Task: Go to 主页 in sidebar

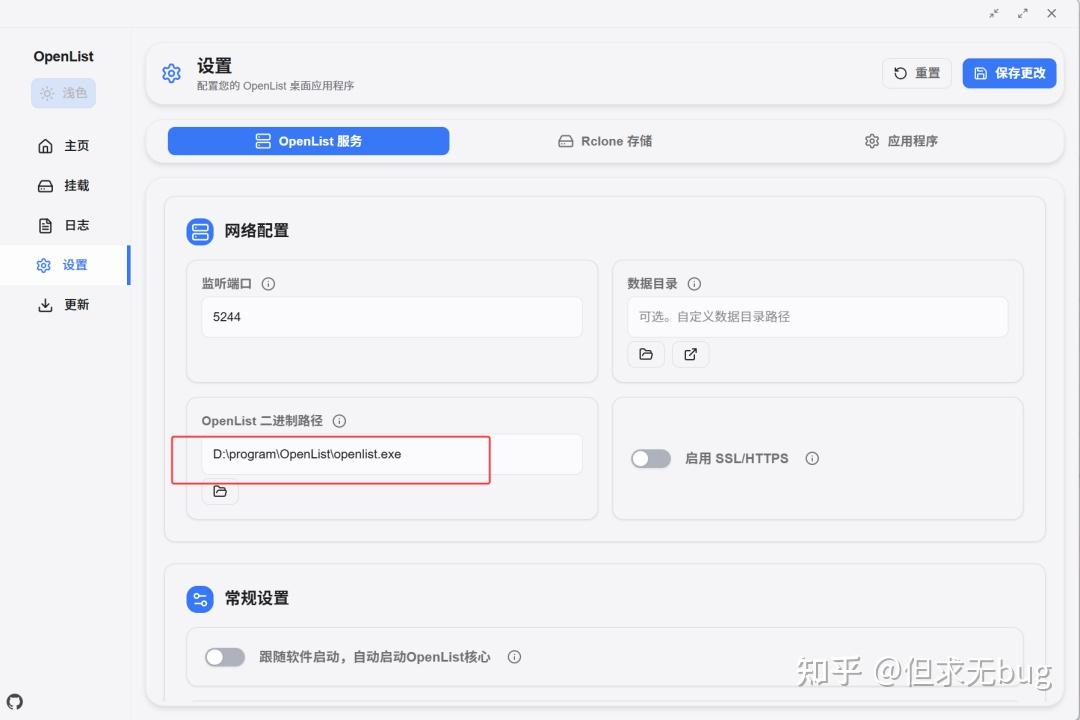Action: tap(63, 146)
